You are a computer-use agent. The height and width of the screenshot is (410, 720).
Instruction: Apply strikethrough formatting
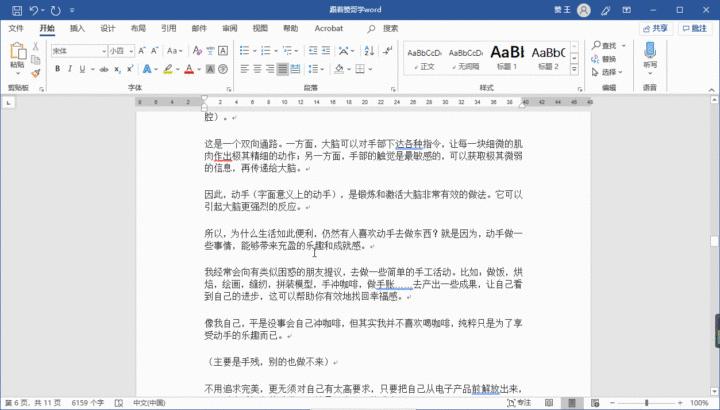tap(104, 69)
